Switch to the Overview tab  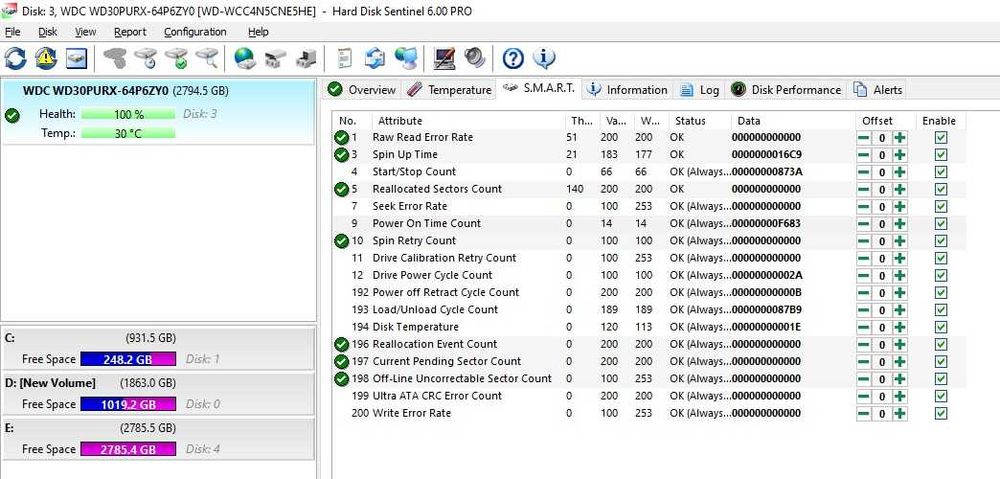(x=362, y=90)
